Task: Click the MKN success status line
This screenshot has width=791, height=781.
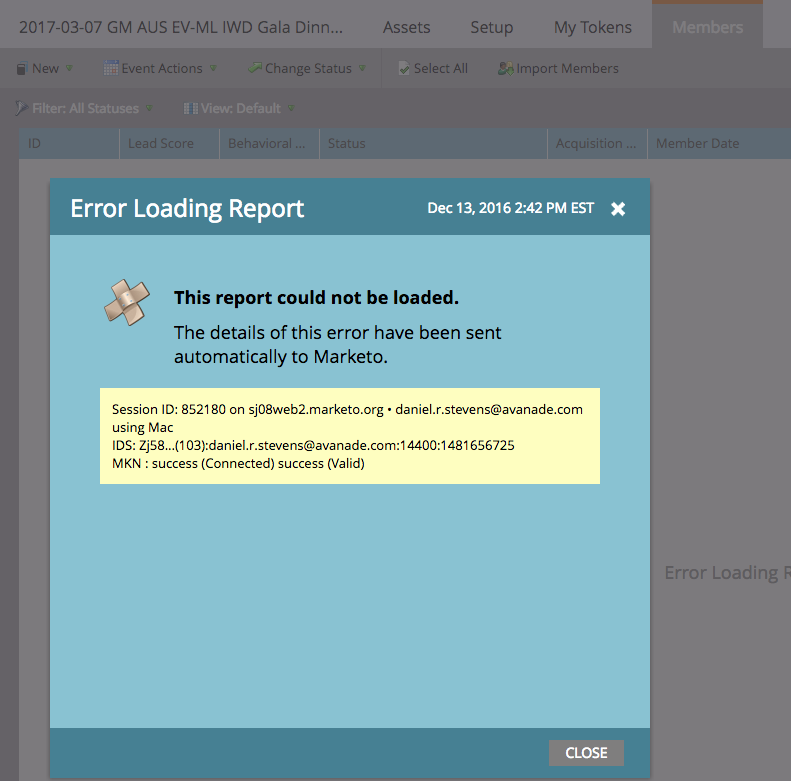Action: click(x=238, y=464)
